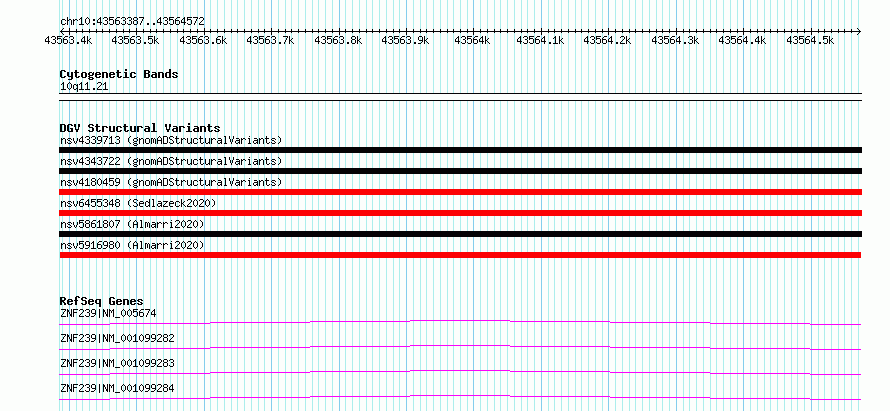Select the 43563.8k ruler tick label
This screenshot has width=890, height=411.
[x=338, y=40]
